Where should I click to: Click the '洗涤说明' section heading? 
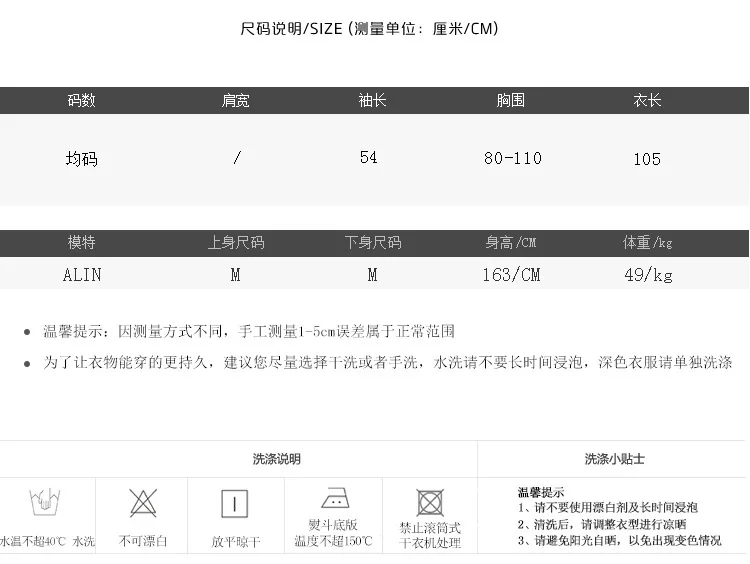(x=276, y=459)
